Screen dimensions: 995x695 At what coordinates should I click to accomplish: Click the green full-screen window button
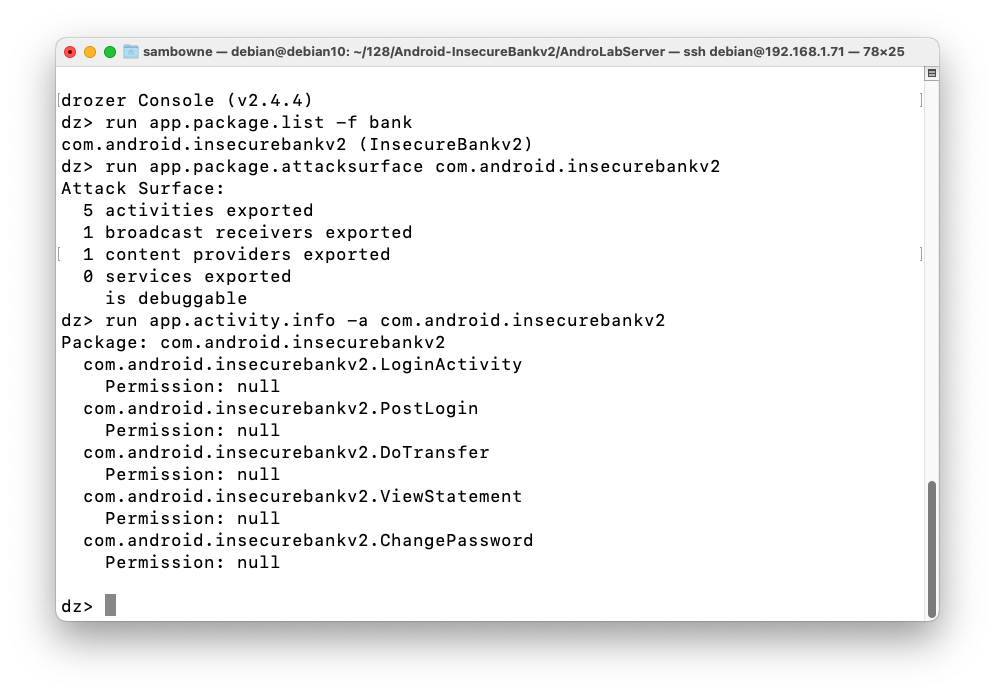110,52
